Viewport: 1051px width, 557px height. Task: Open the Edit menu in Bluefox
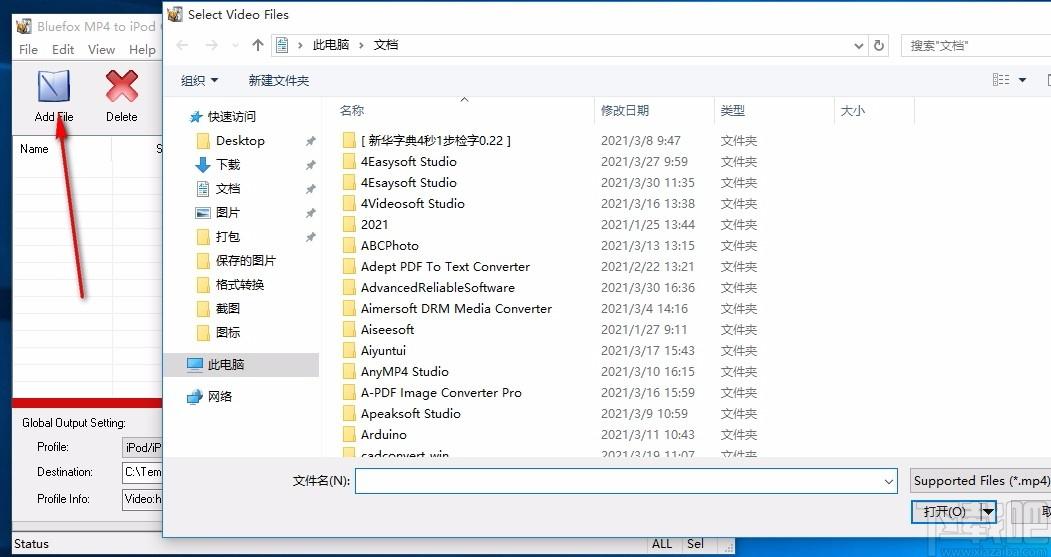pyautogui.click(x=63, y=50)
